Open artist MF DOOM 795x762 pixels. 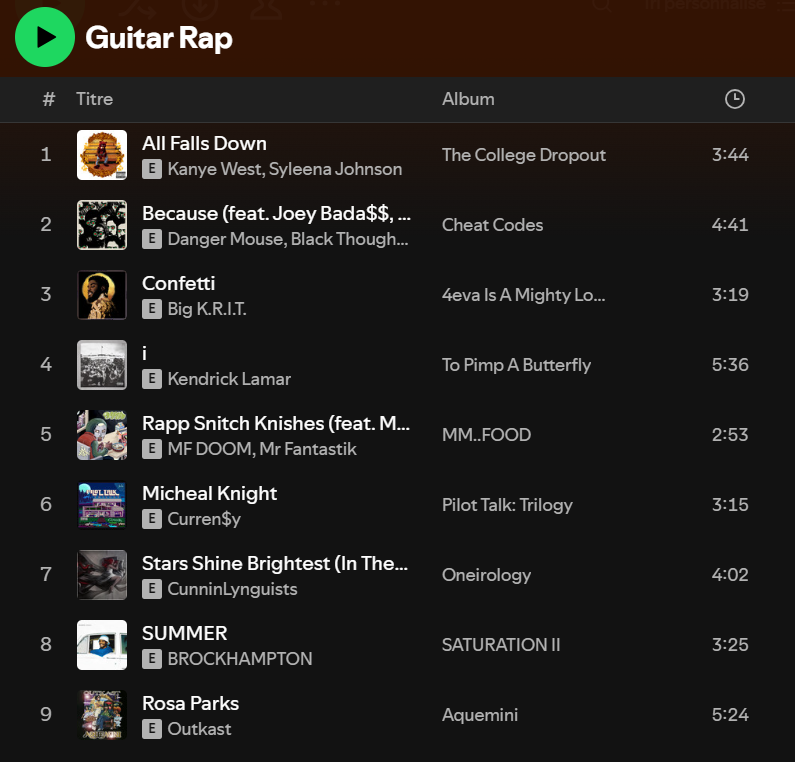tap(211, 449)
